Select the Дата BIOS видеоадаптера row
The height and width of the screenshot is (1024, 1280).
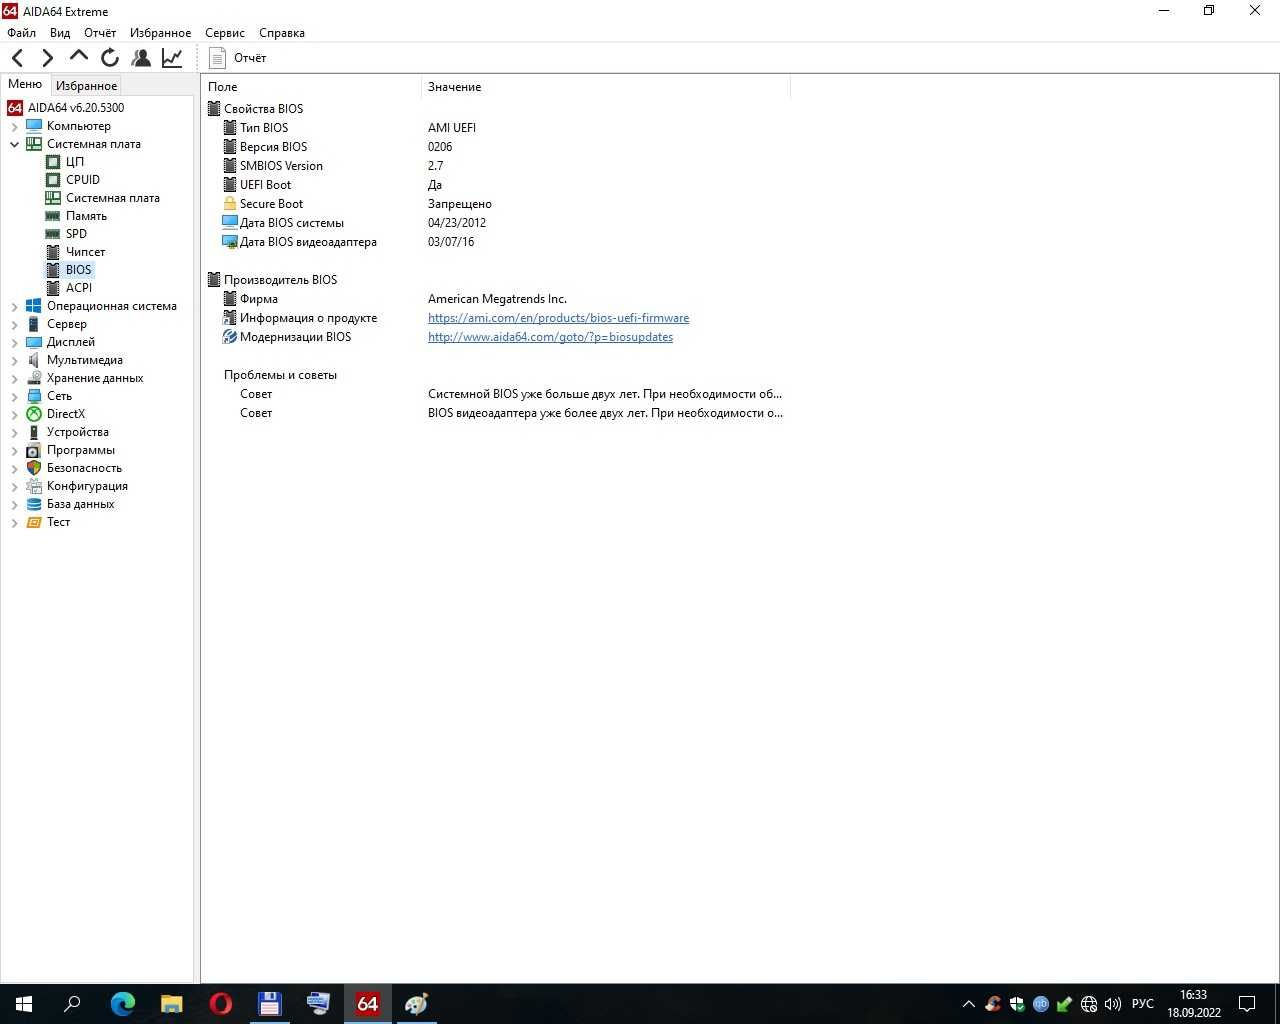pyautogui.click(x=495, y=242)
